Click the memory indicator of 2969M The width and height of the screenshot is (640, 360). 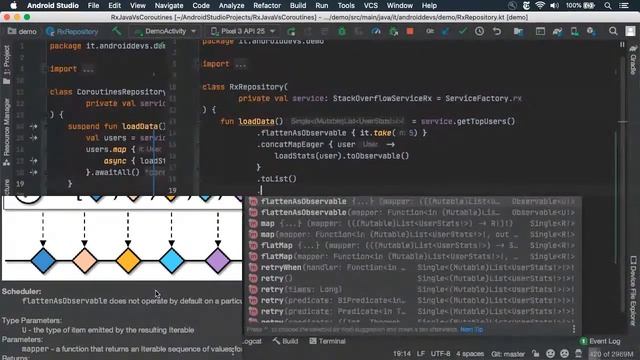(611, 354)
